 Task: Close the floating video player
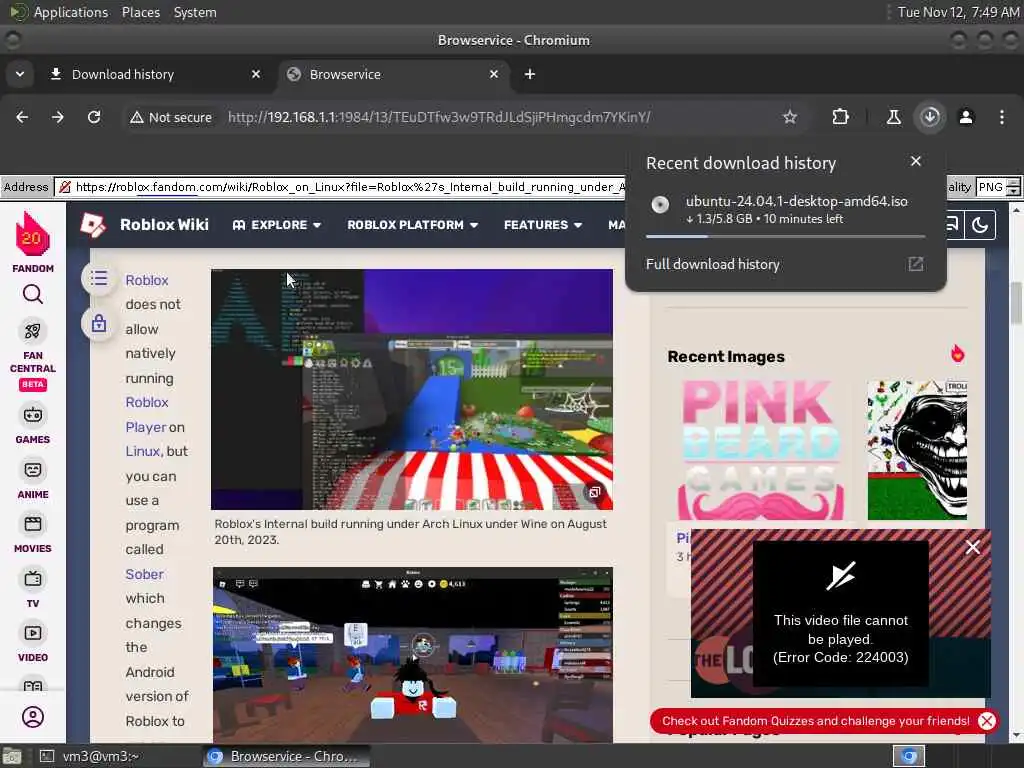click(972, 547)
